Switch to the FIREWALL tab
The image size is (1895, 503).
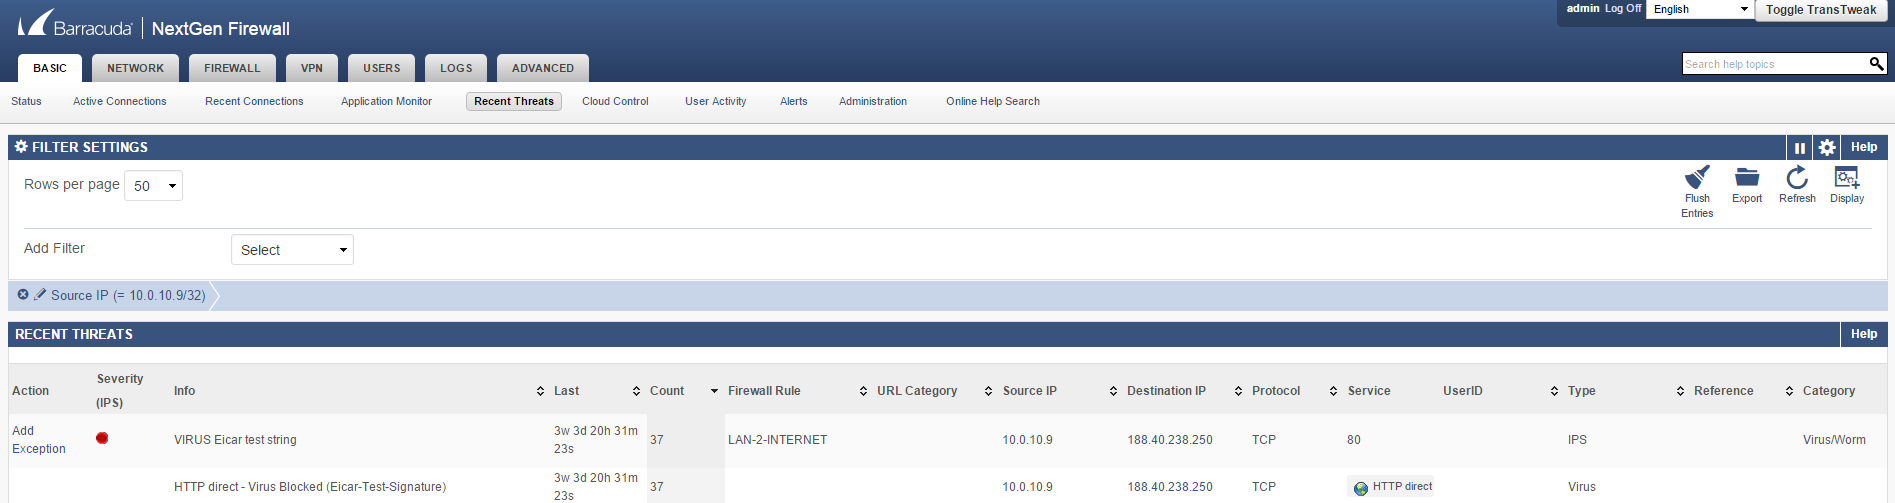click(x=232, y=68)
